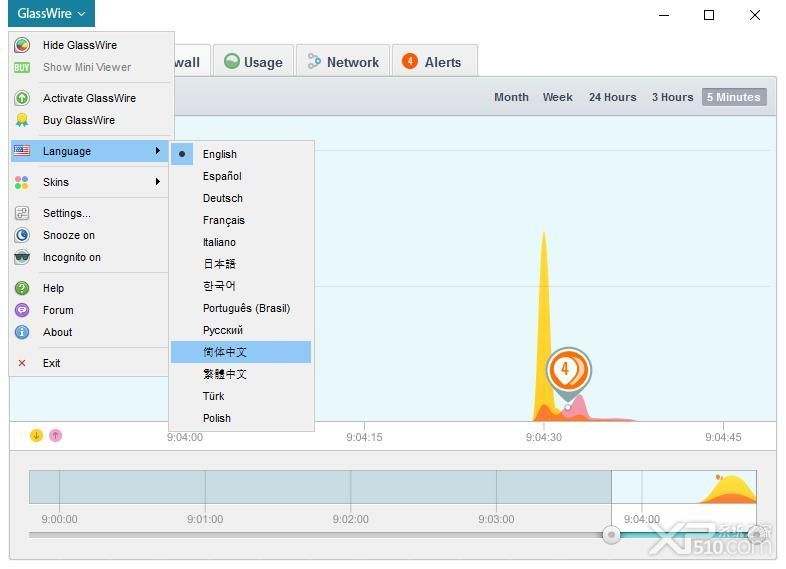This screenshot has width=786, height=569.
Task: Click the green Help question icon
Action: click(22, 288)
